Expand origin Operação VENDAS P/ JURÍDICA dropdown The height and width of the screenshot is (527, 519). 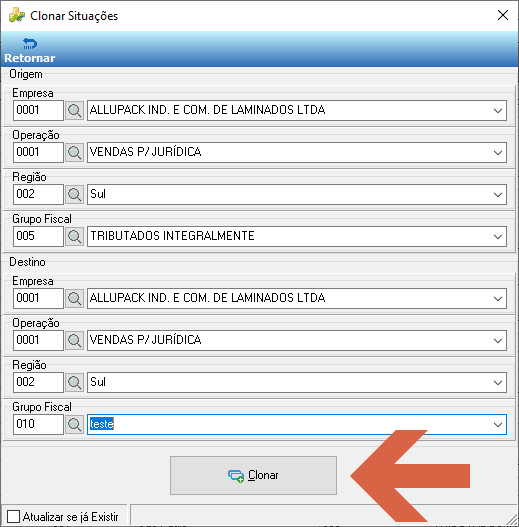[x=498, y=152]
